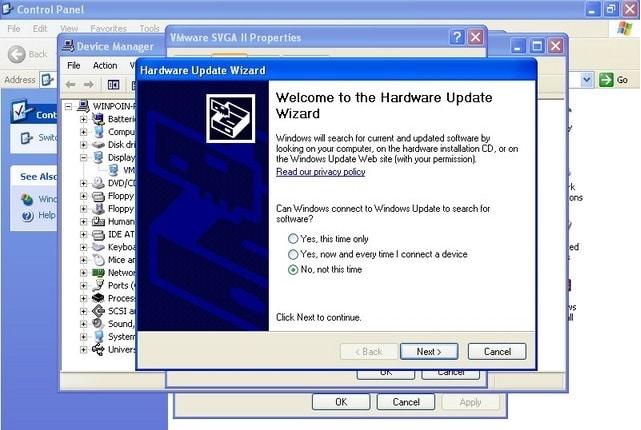Collapse the Display adapters category

pyautogui.click(x=83, y=157)
